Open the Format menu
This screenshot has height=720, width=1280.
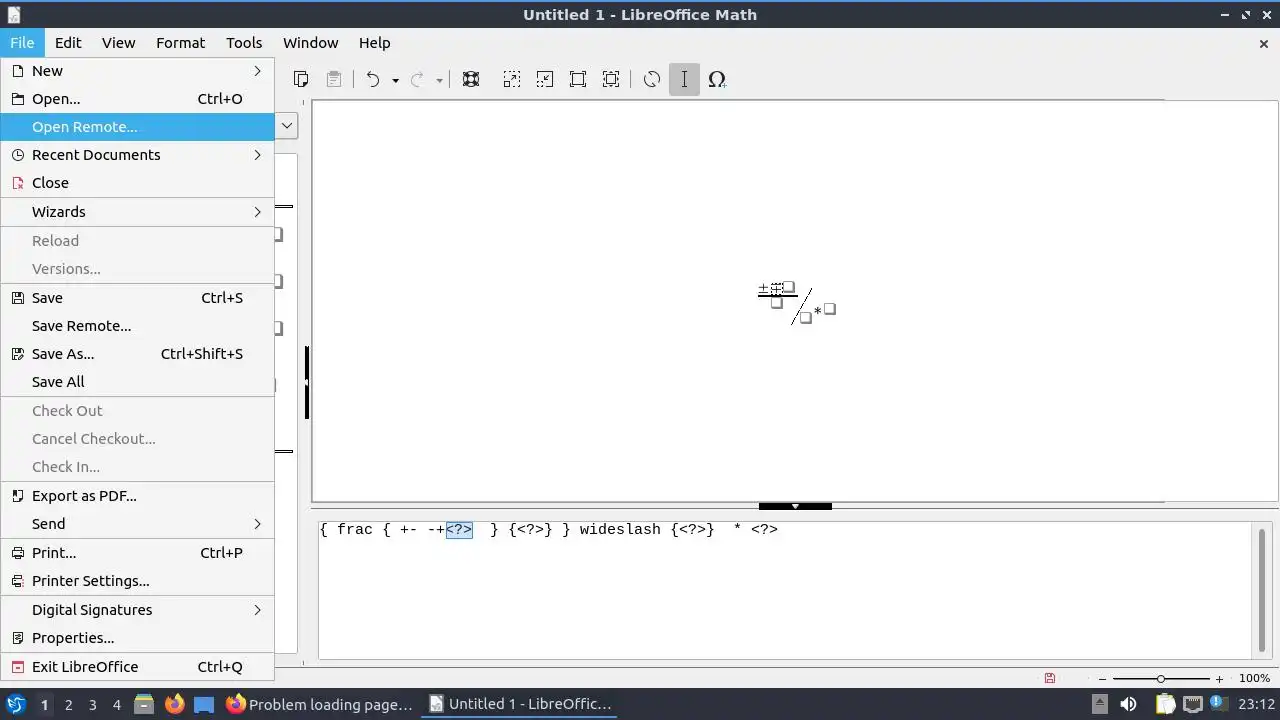[180, 43]
